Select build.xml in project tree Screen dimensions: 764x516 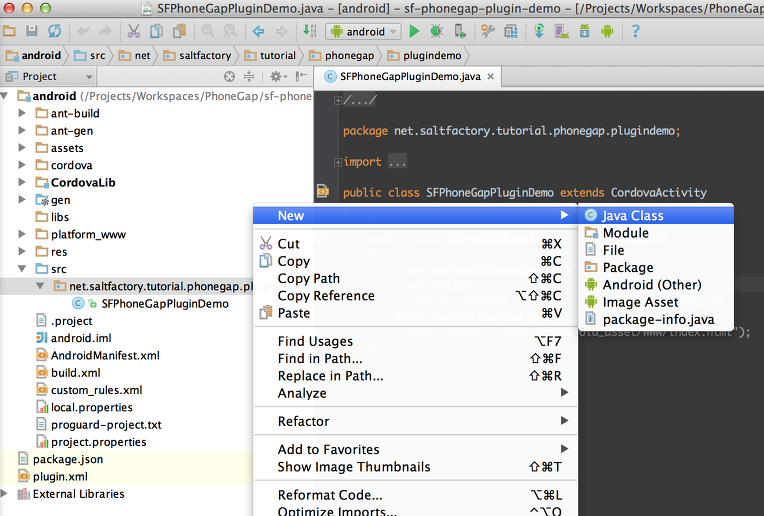[69, 373]
